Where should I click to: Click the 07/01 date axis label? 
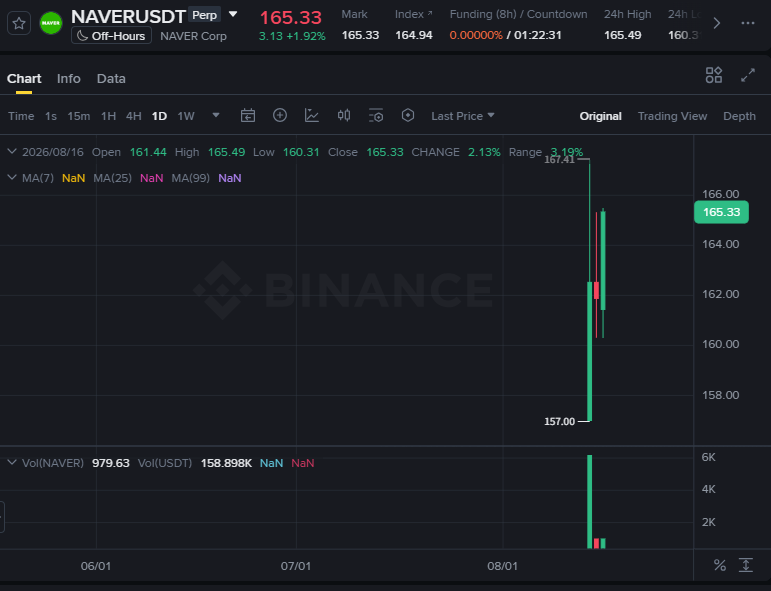296,566
